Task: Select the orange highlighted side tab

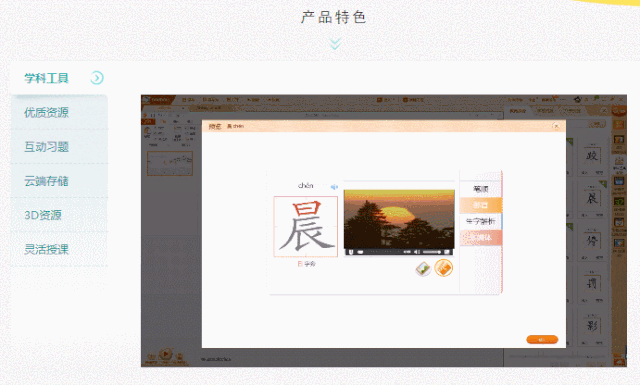Action: coord(480,205)
